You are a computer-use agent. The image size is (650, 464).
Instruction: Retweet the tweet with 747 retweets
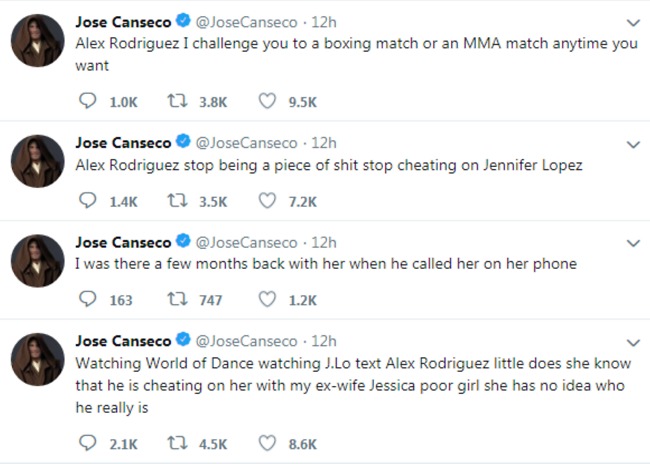[177, 299]
